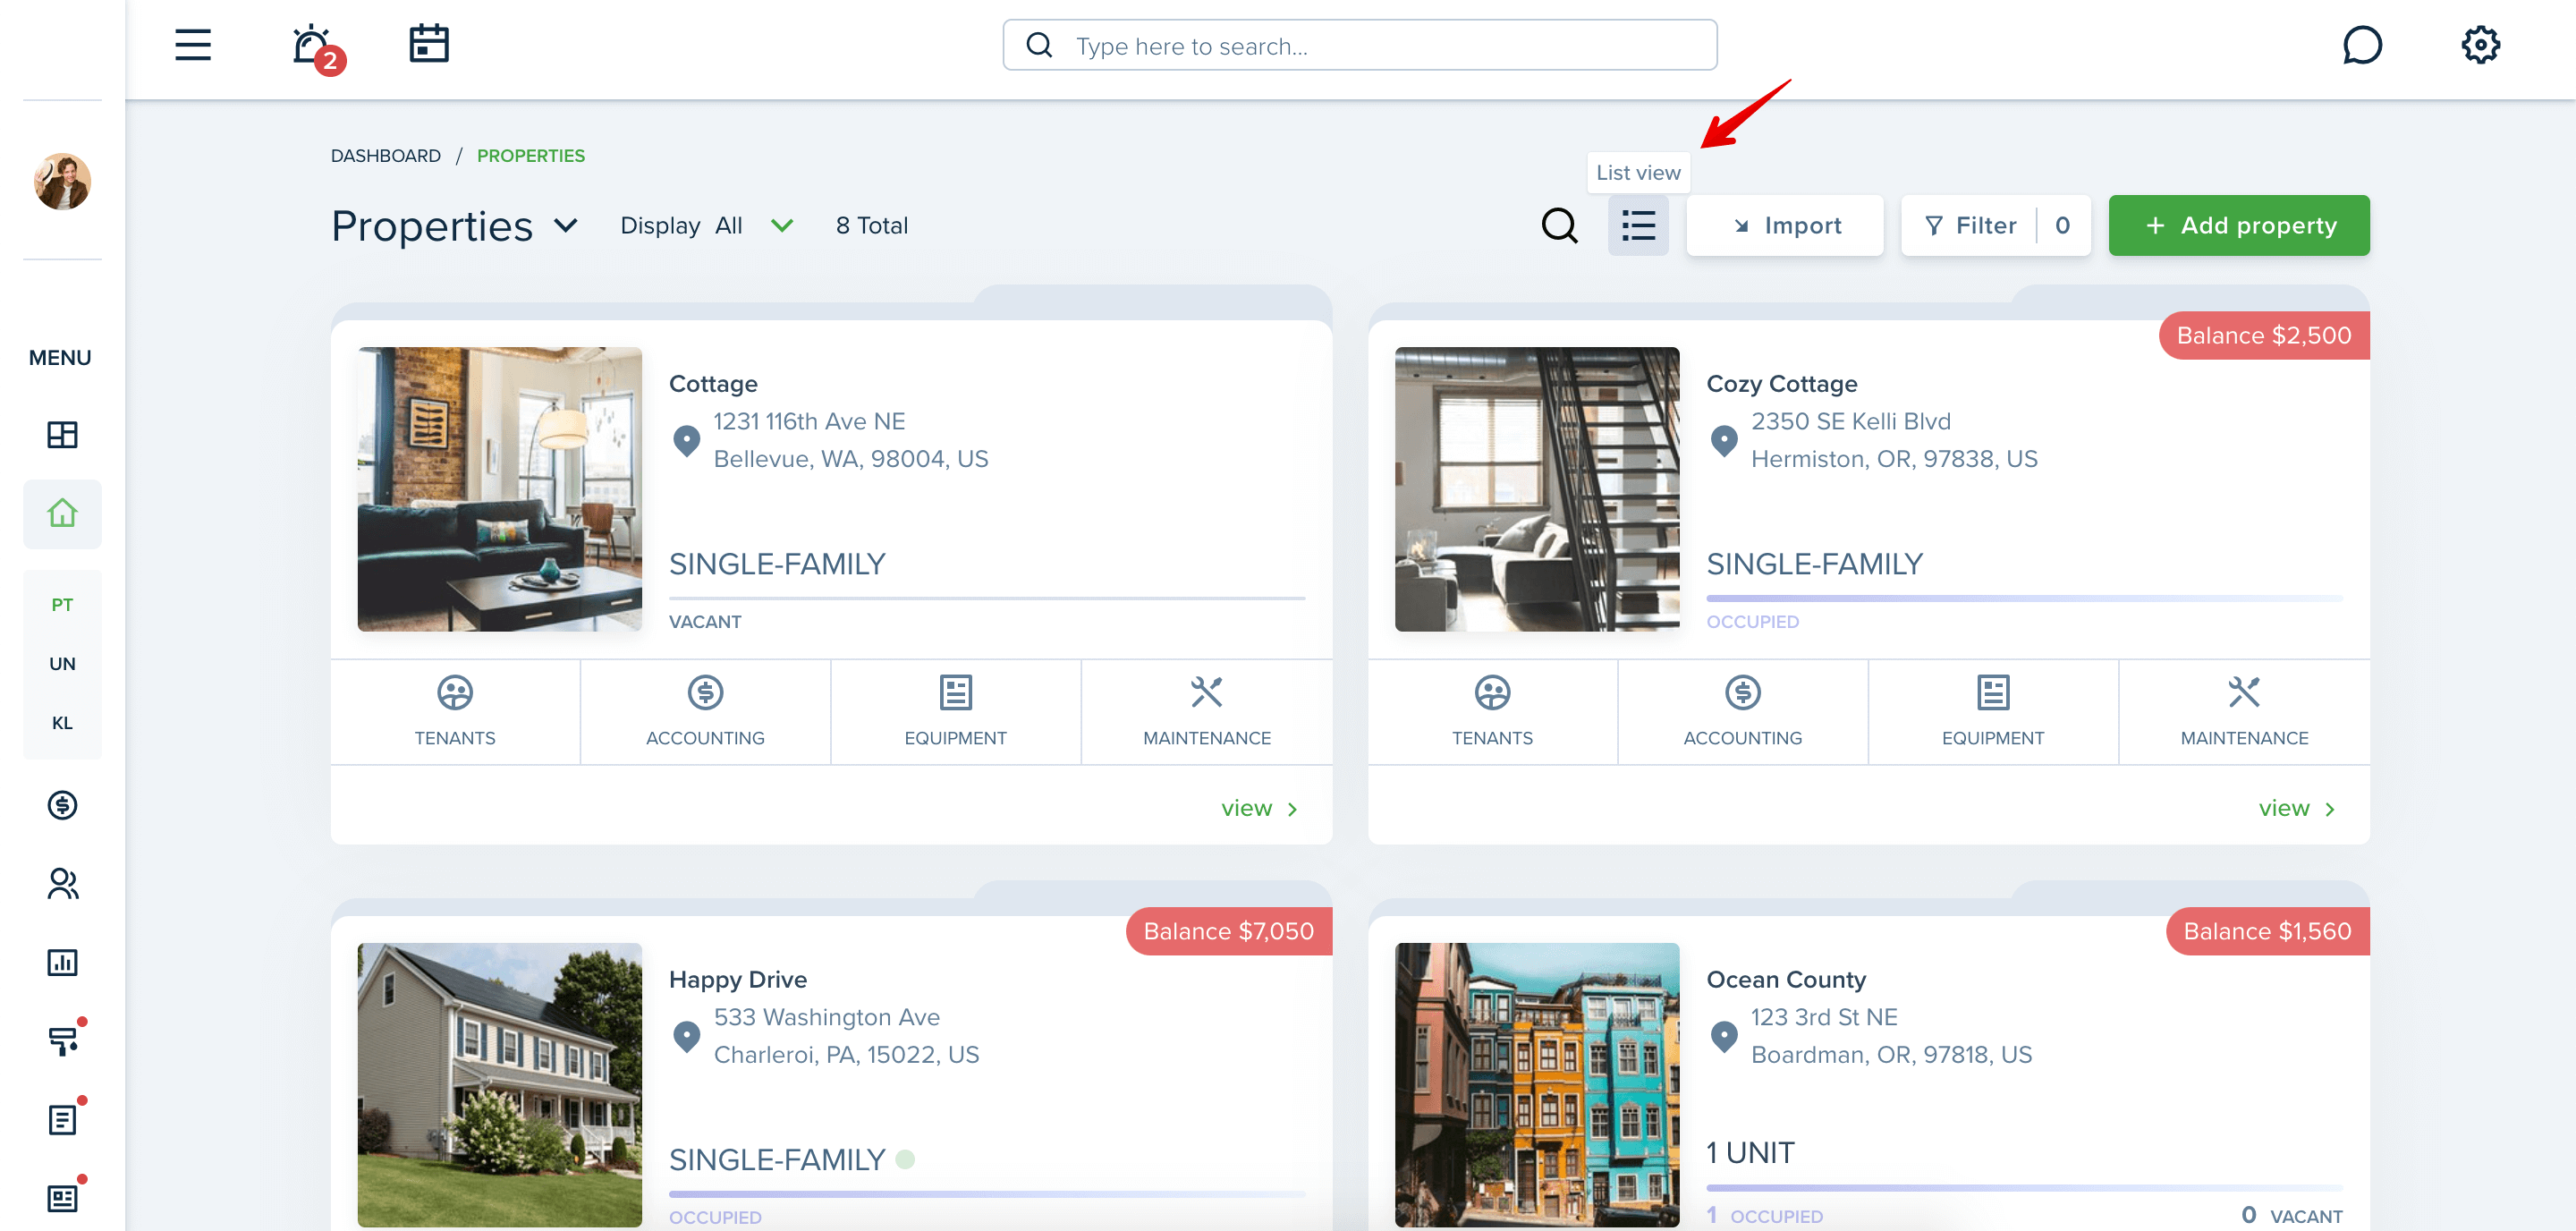
Task: Open Cozy Cottage photo thumbnail
Action: pyautogui.click(x=1537, y=489)
